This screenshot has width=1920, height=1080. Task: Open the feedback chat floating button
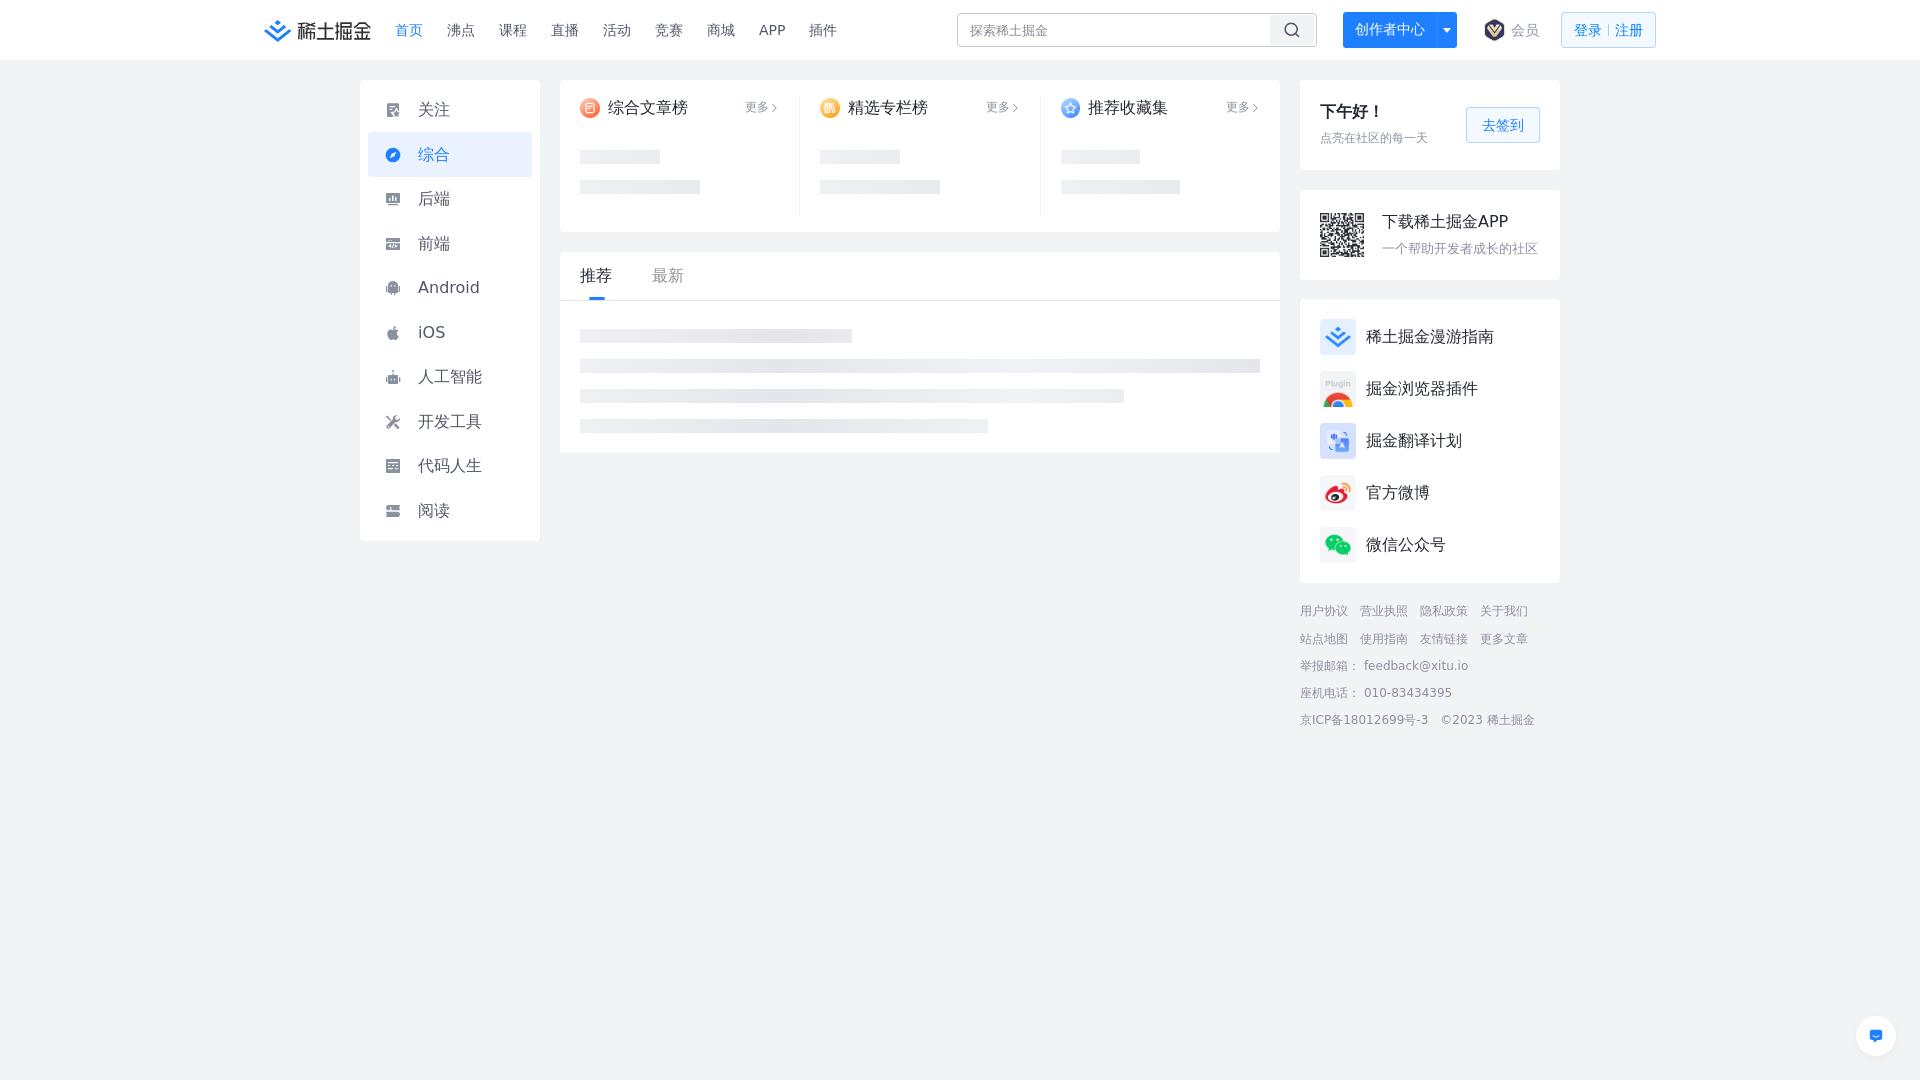coord(1876,1036)
